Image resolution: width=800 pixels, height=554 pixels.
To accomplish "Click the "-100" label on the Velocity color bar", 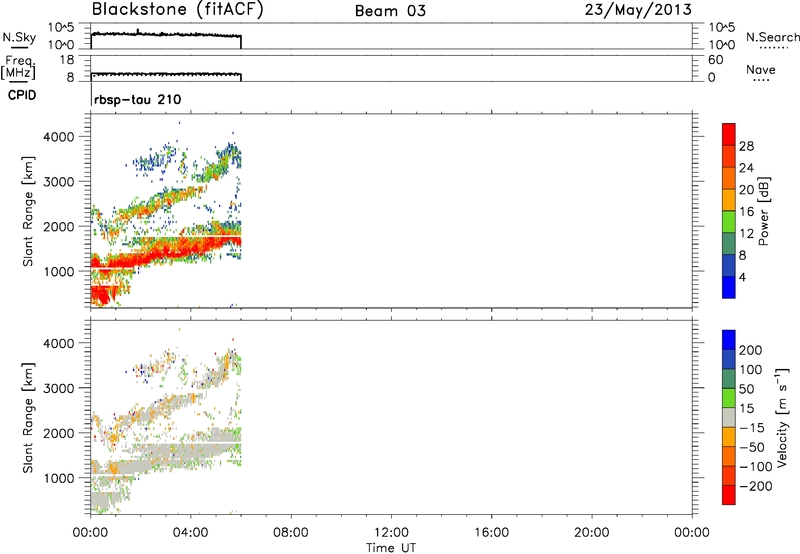I will (756, 467).
